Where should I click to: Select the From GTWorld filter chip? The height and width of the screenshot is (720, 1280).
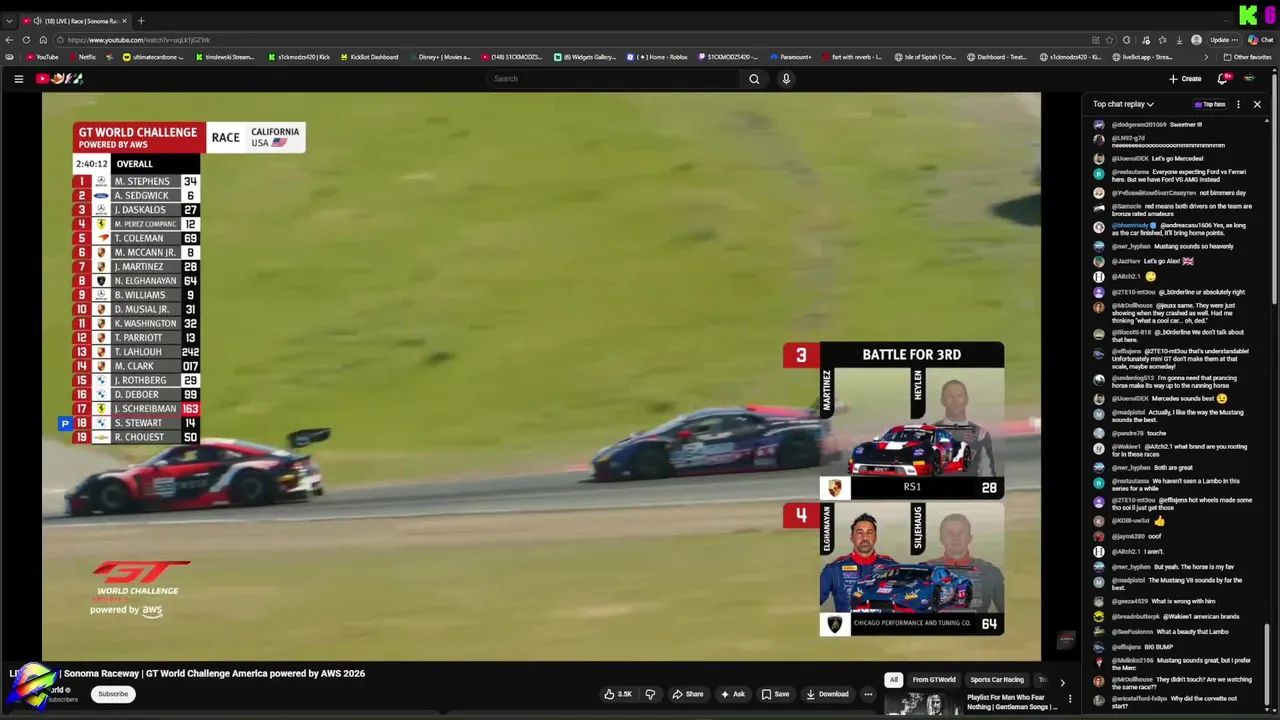click(x=934, y=680)
